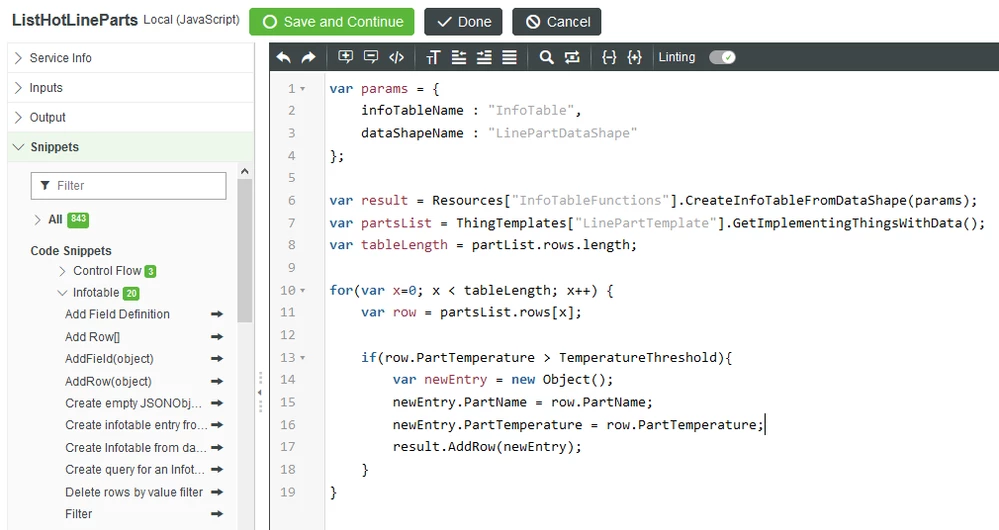Click the "LinePartDataShape" string in code
The image size is (999, 530).
pos(563,133)
